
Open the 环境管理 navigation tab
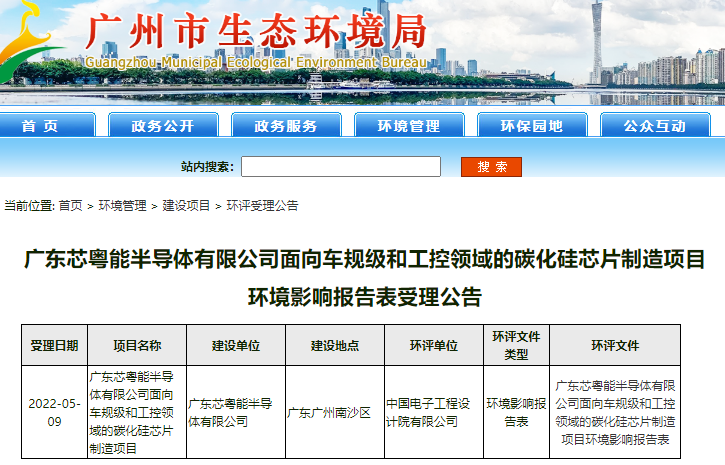tap(409, 125)
